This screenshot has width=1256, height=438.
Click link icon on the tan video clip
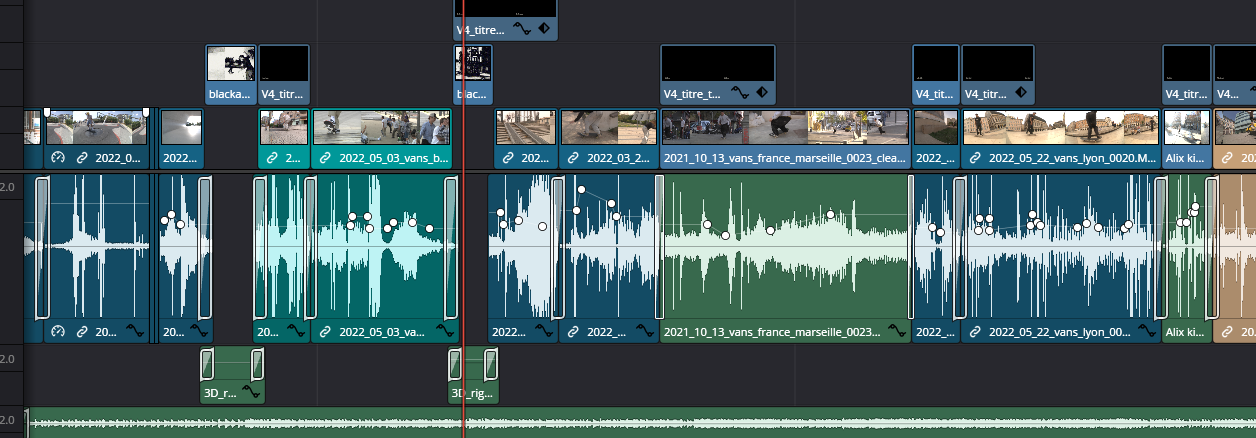pos(1227,158)
